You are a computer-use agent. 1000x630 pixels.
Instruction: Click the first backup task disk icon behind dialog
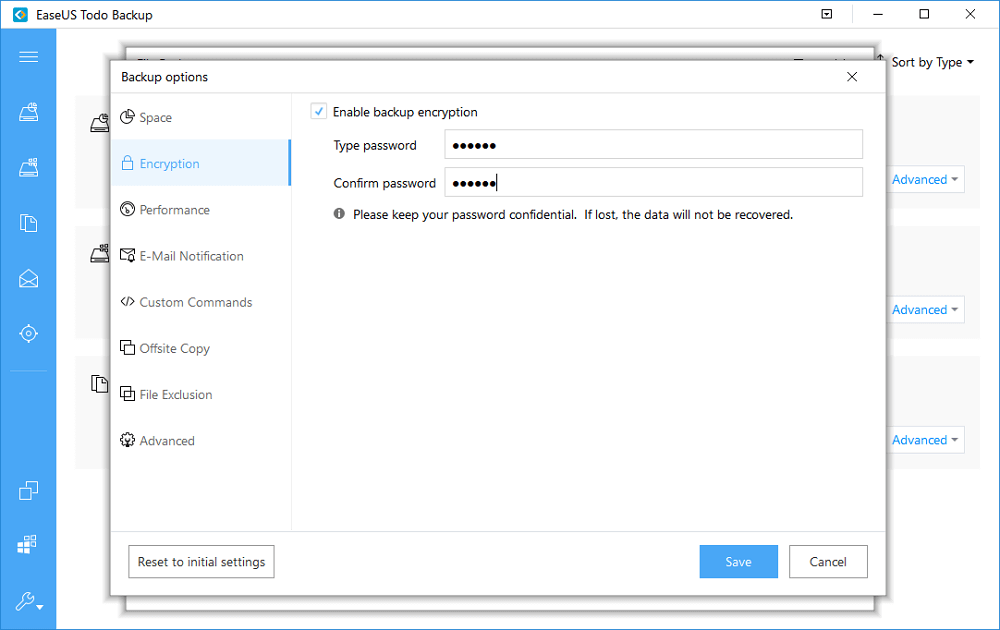click(x=99, y=122)
